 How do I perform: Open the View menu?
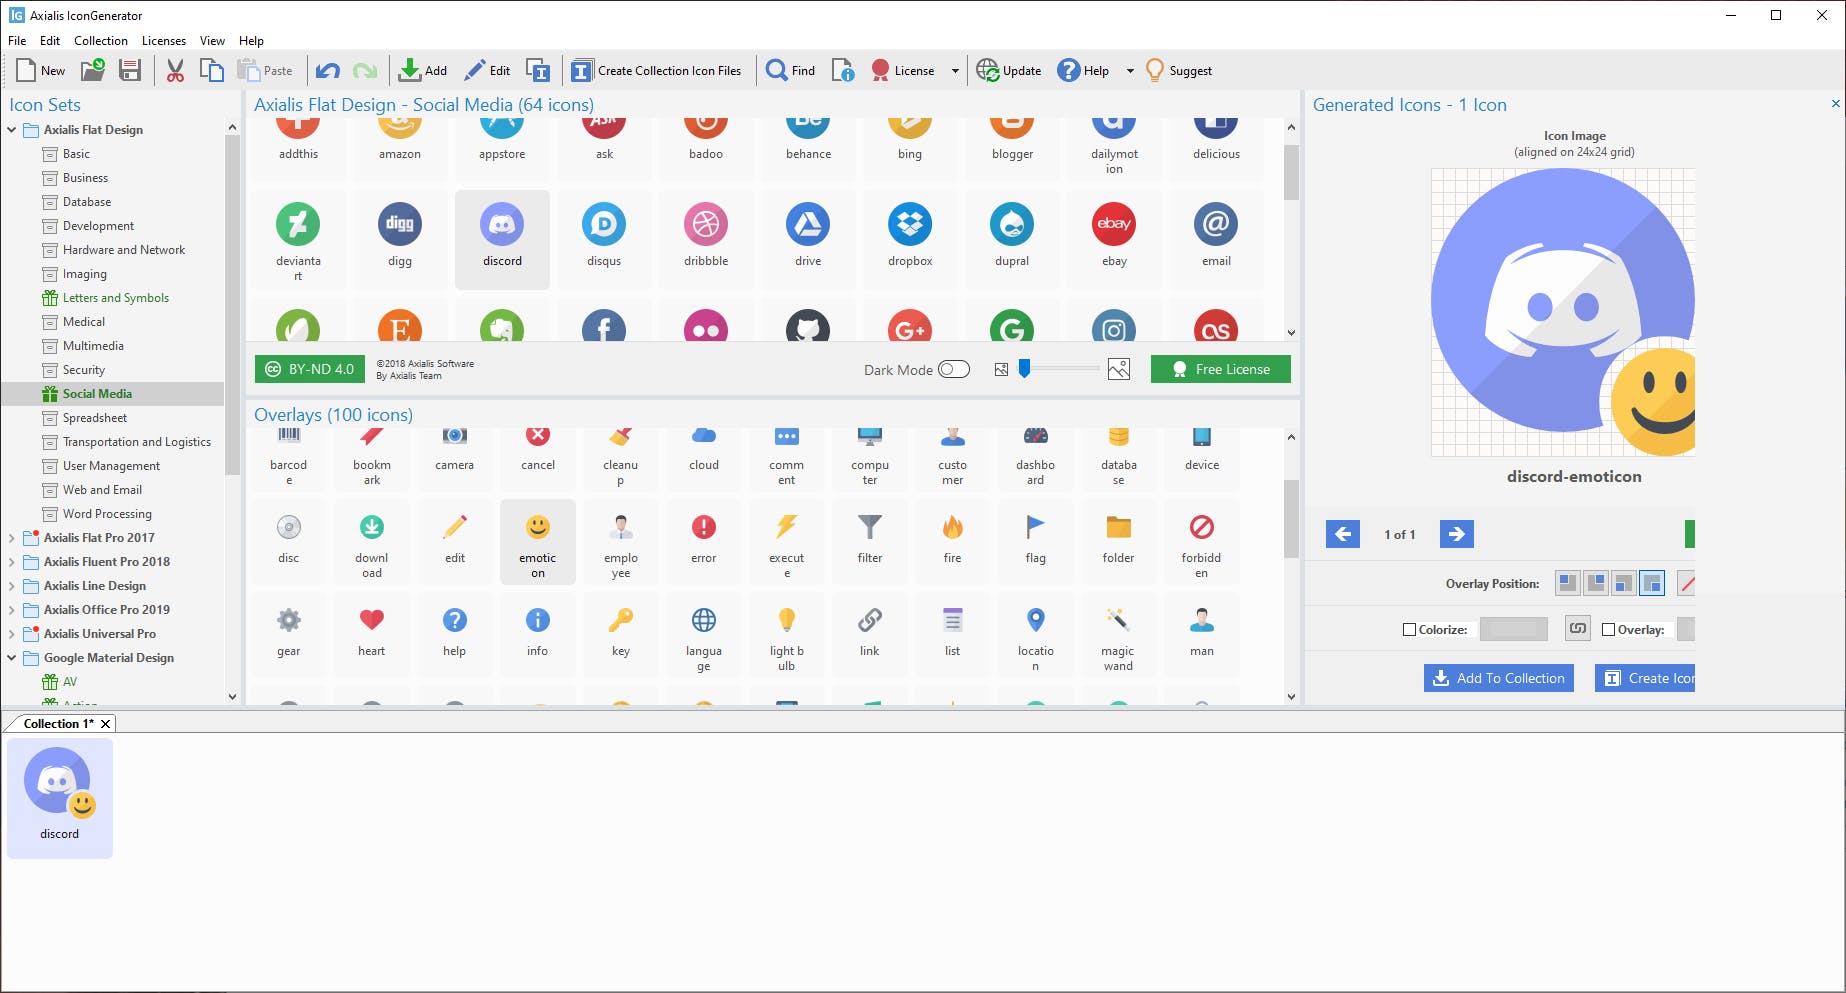point(212,41)
